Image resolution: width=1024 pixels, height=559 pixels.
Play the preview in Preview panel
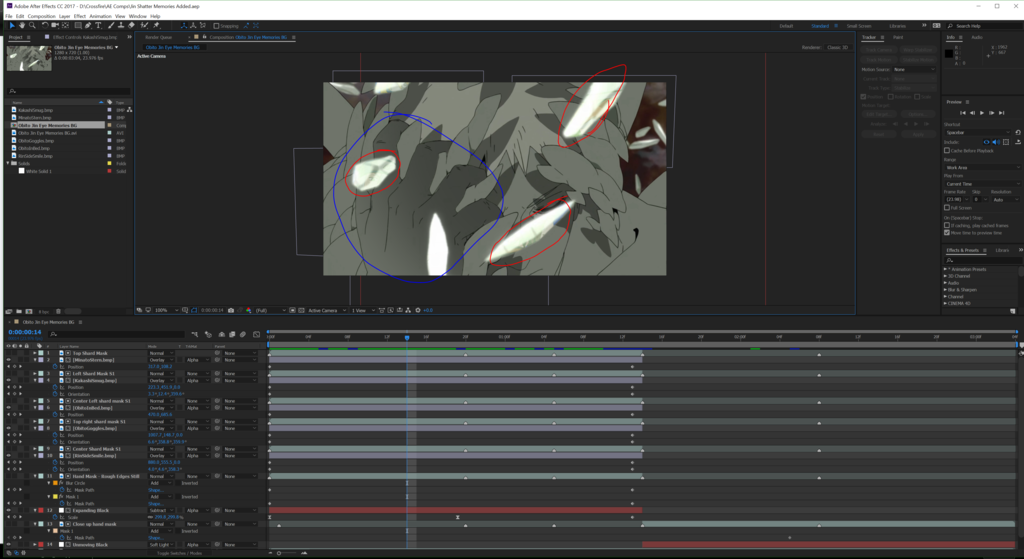coord(982,112)
